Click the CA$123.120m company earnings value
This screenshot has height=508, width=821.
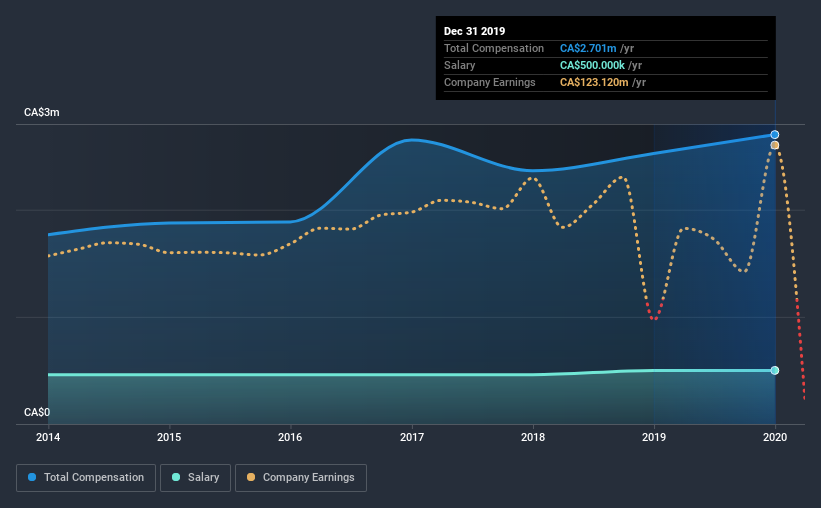point(594,82)
